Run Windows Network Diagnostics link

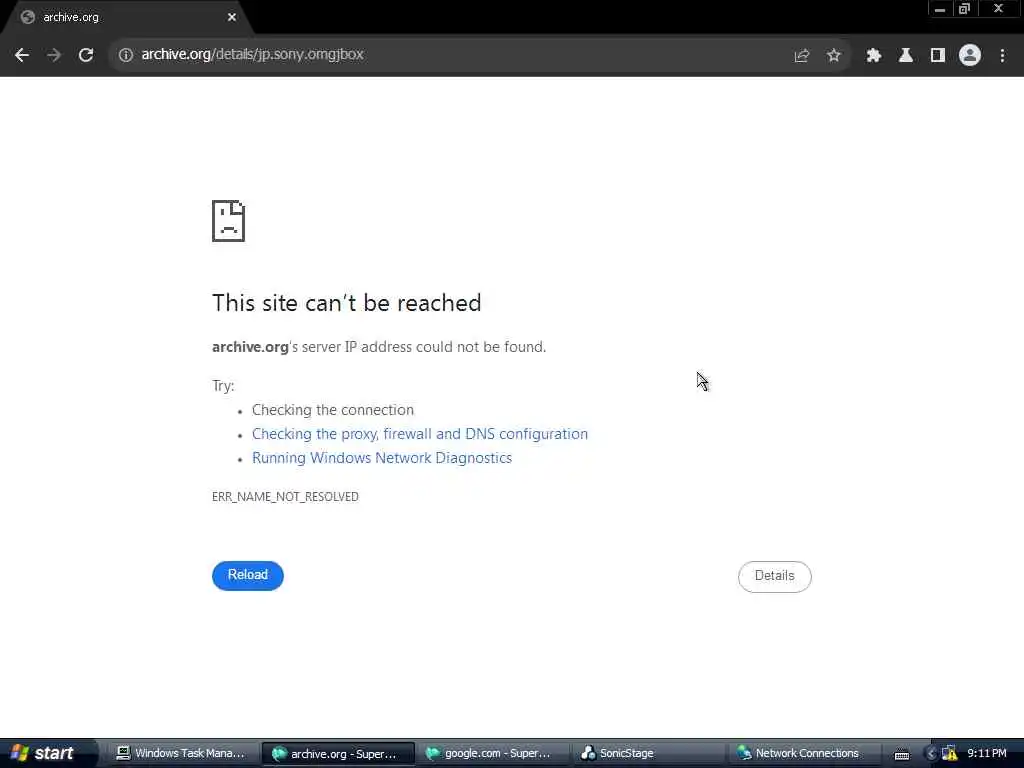(x=382, y=458)
